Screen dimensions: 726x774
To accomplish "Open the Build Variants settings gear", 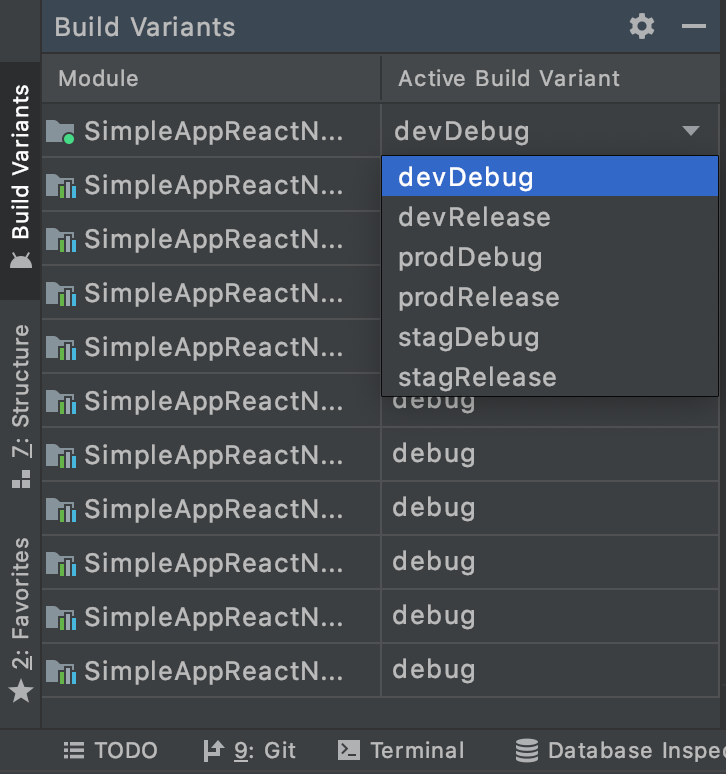I will click(x=642, y=27).
